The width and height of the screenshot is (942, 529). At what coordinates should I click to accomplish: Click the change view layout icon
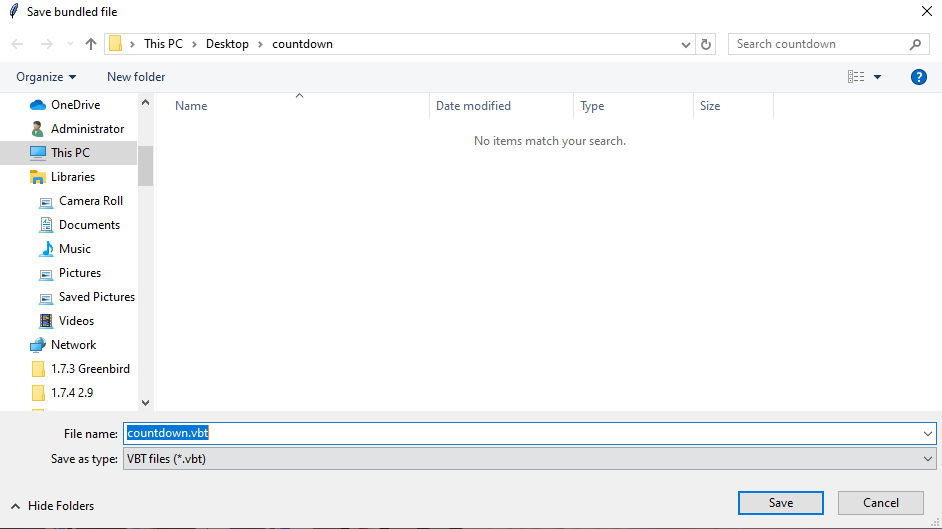pyautogui.click(x=856, y=77)
